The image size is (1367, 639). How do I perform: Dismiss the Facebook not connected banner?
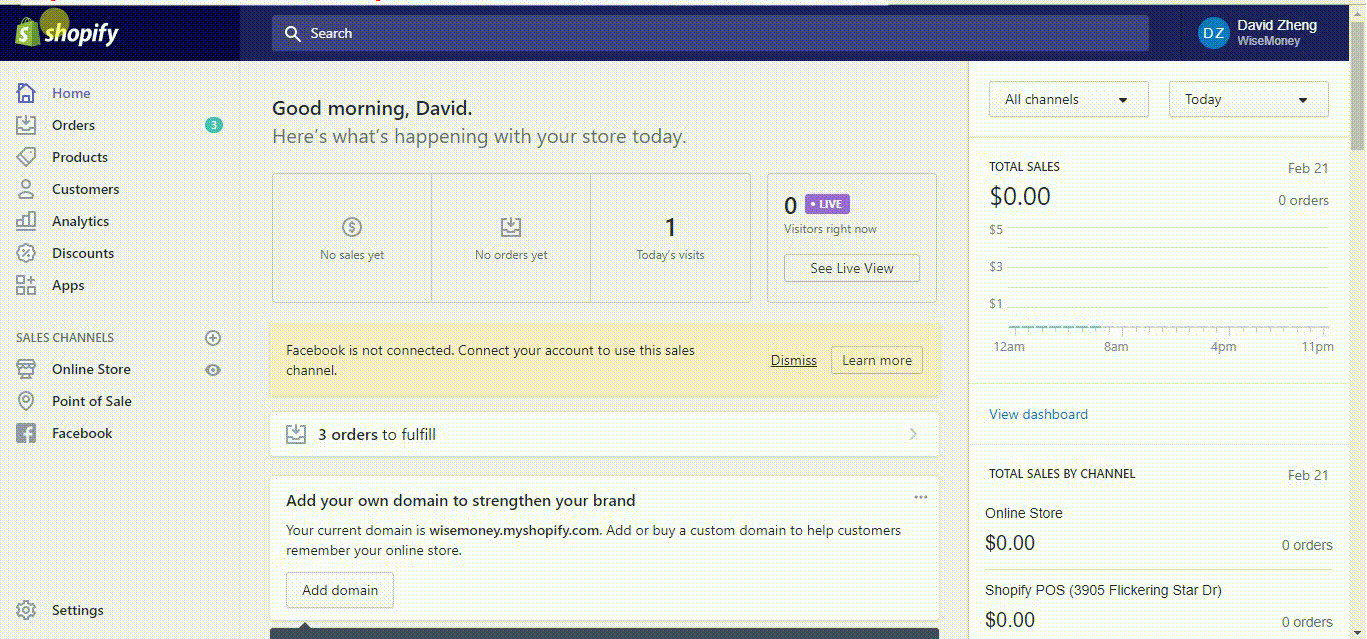[794, 360]
